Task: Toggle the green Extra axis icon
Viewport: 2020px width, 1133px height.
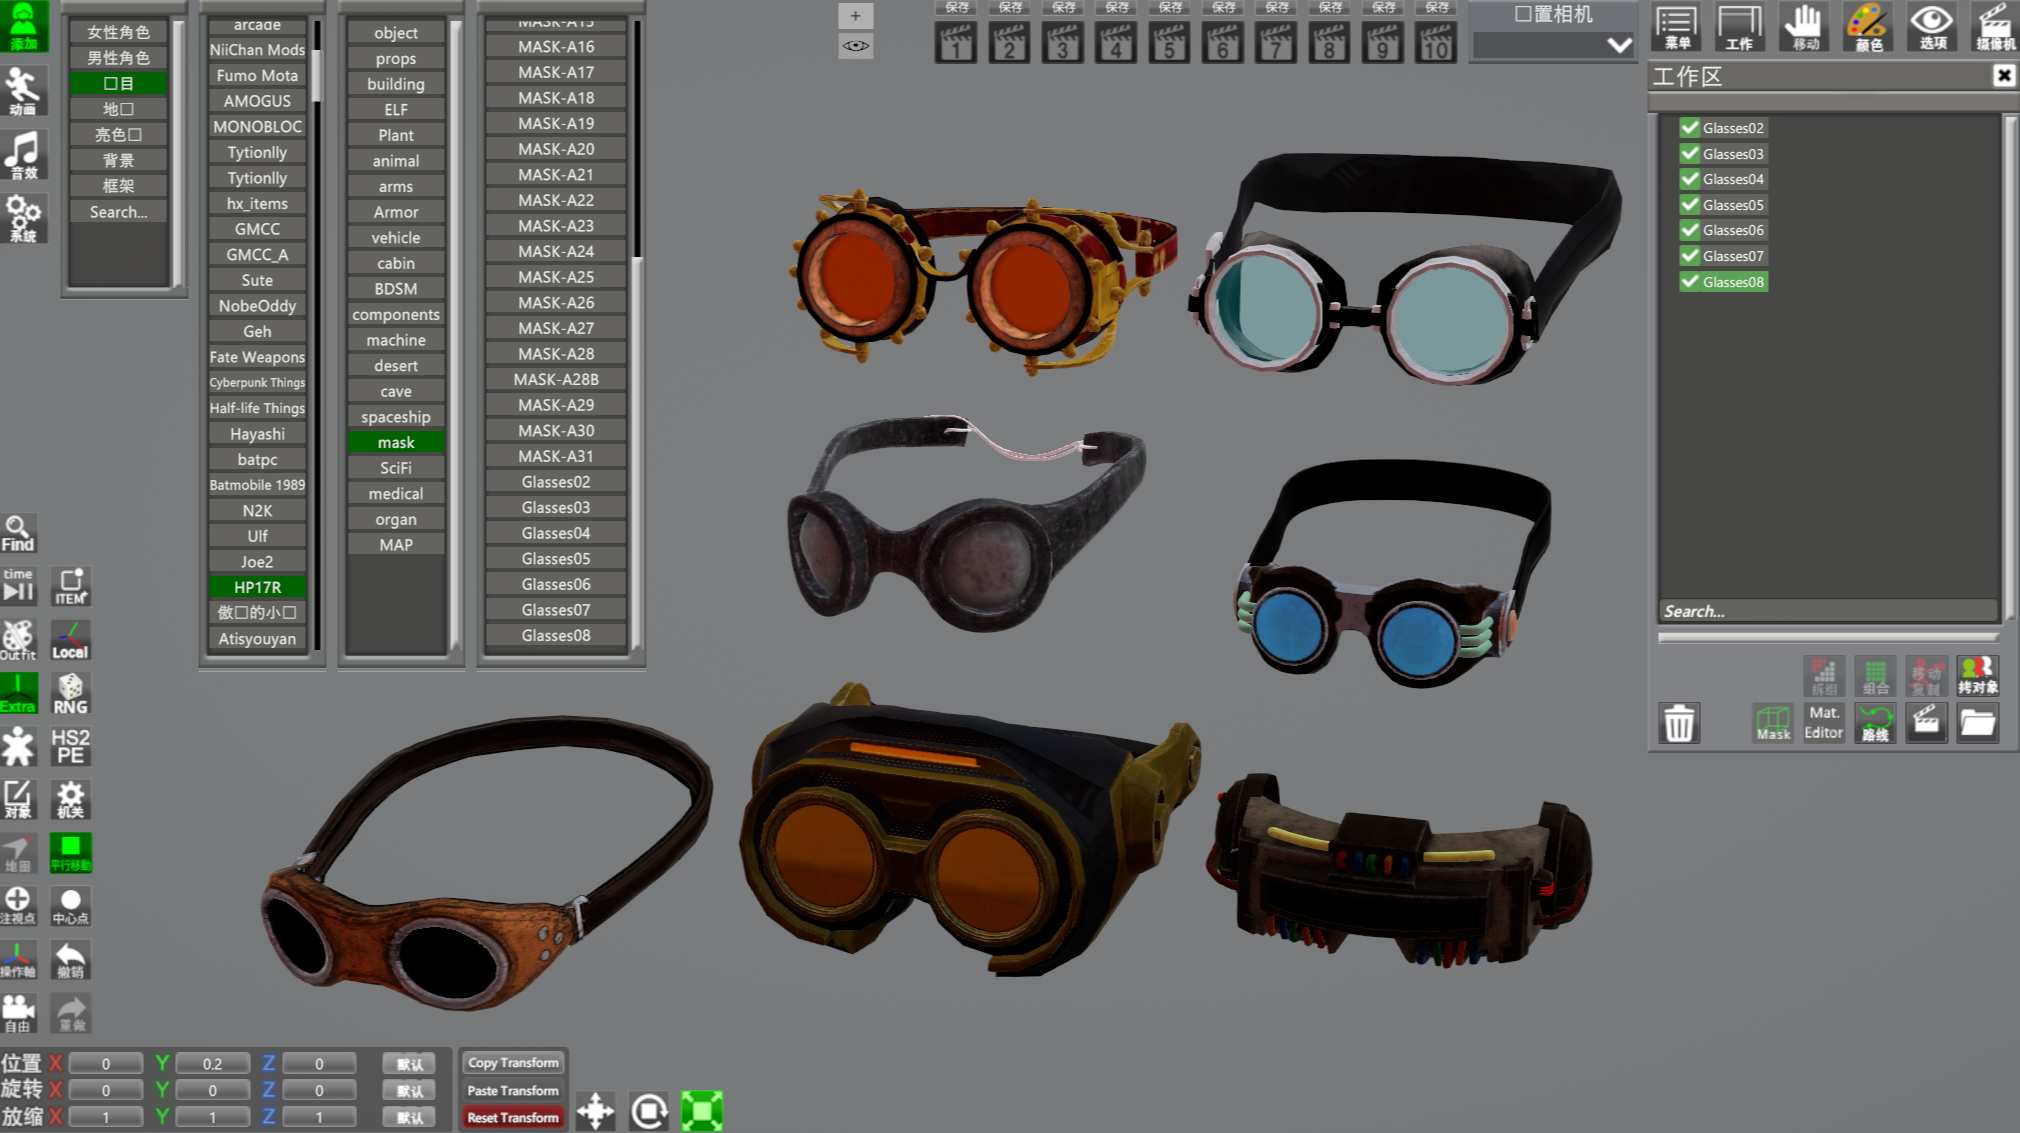Action: [x=18, y=693]
